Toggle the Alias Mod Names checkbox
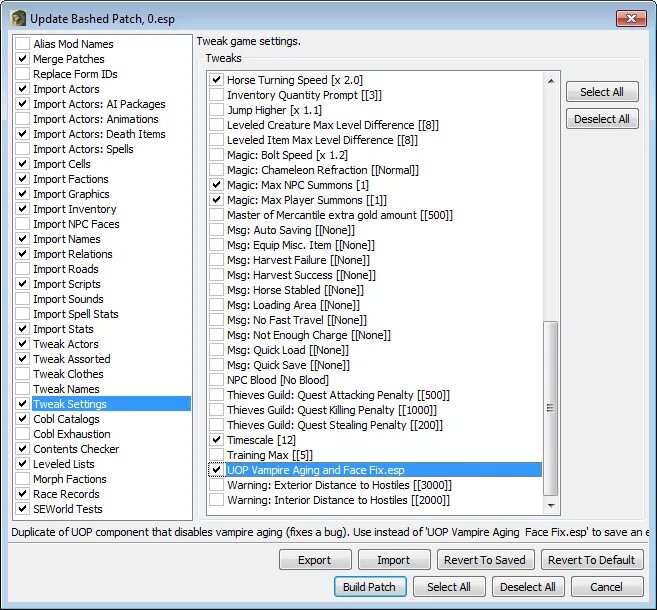This screenshot has height=610, width=657. 23,44
